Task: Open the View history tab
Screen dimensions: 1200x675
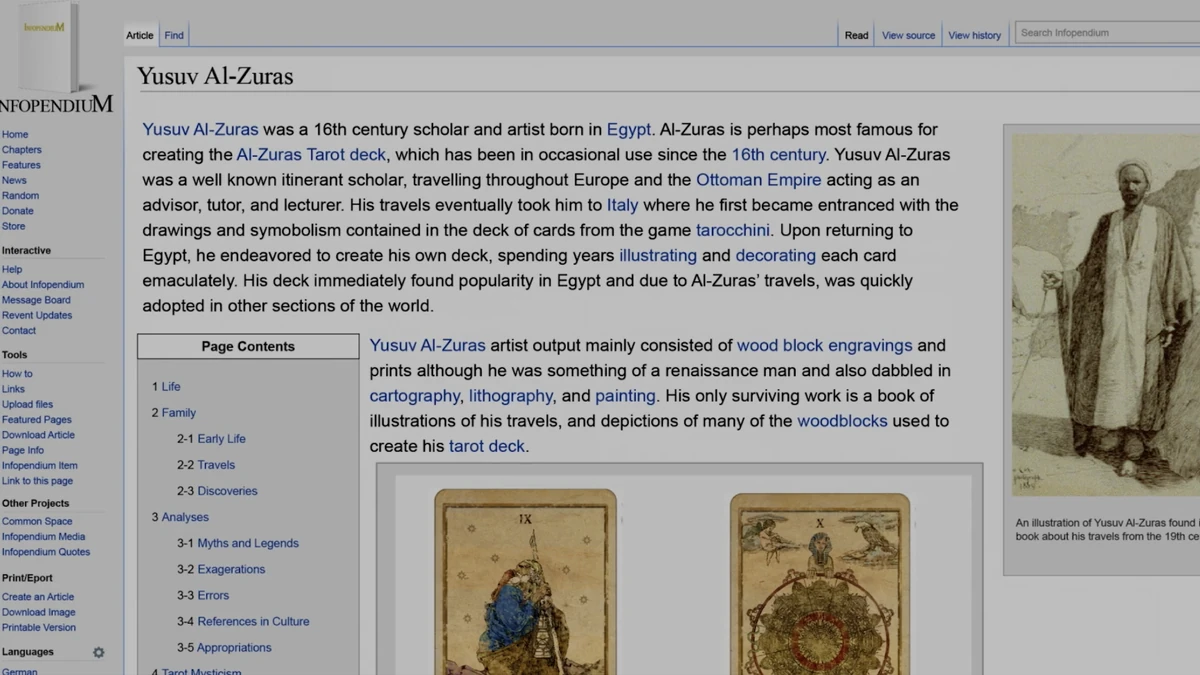Action: pyautogui.click(x=974, y=34)
